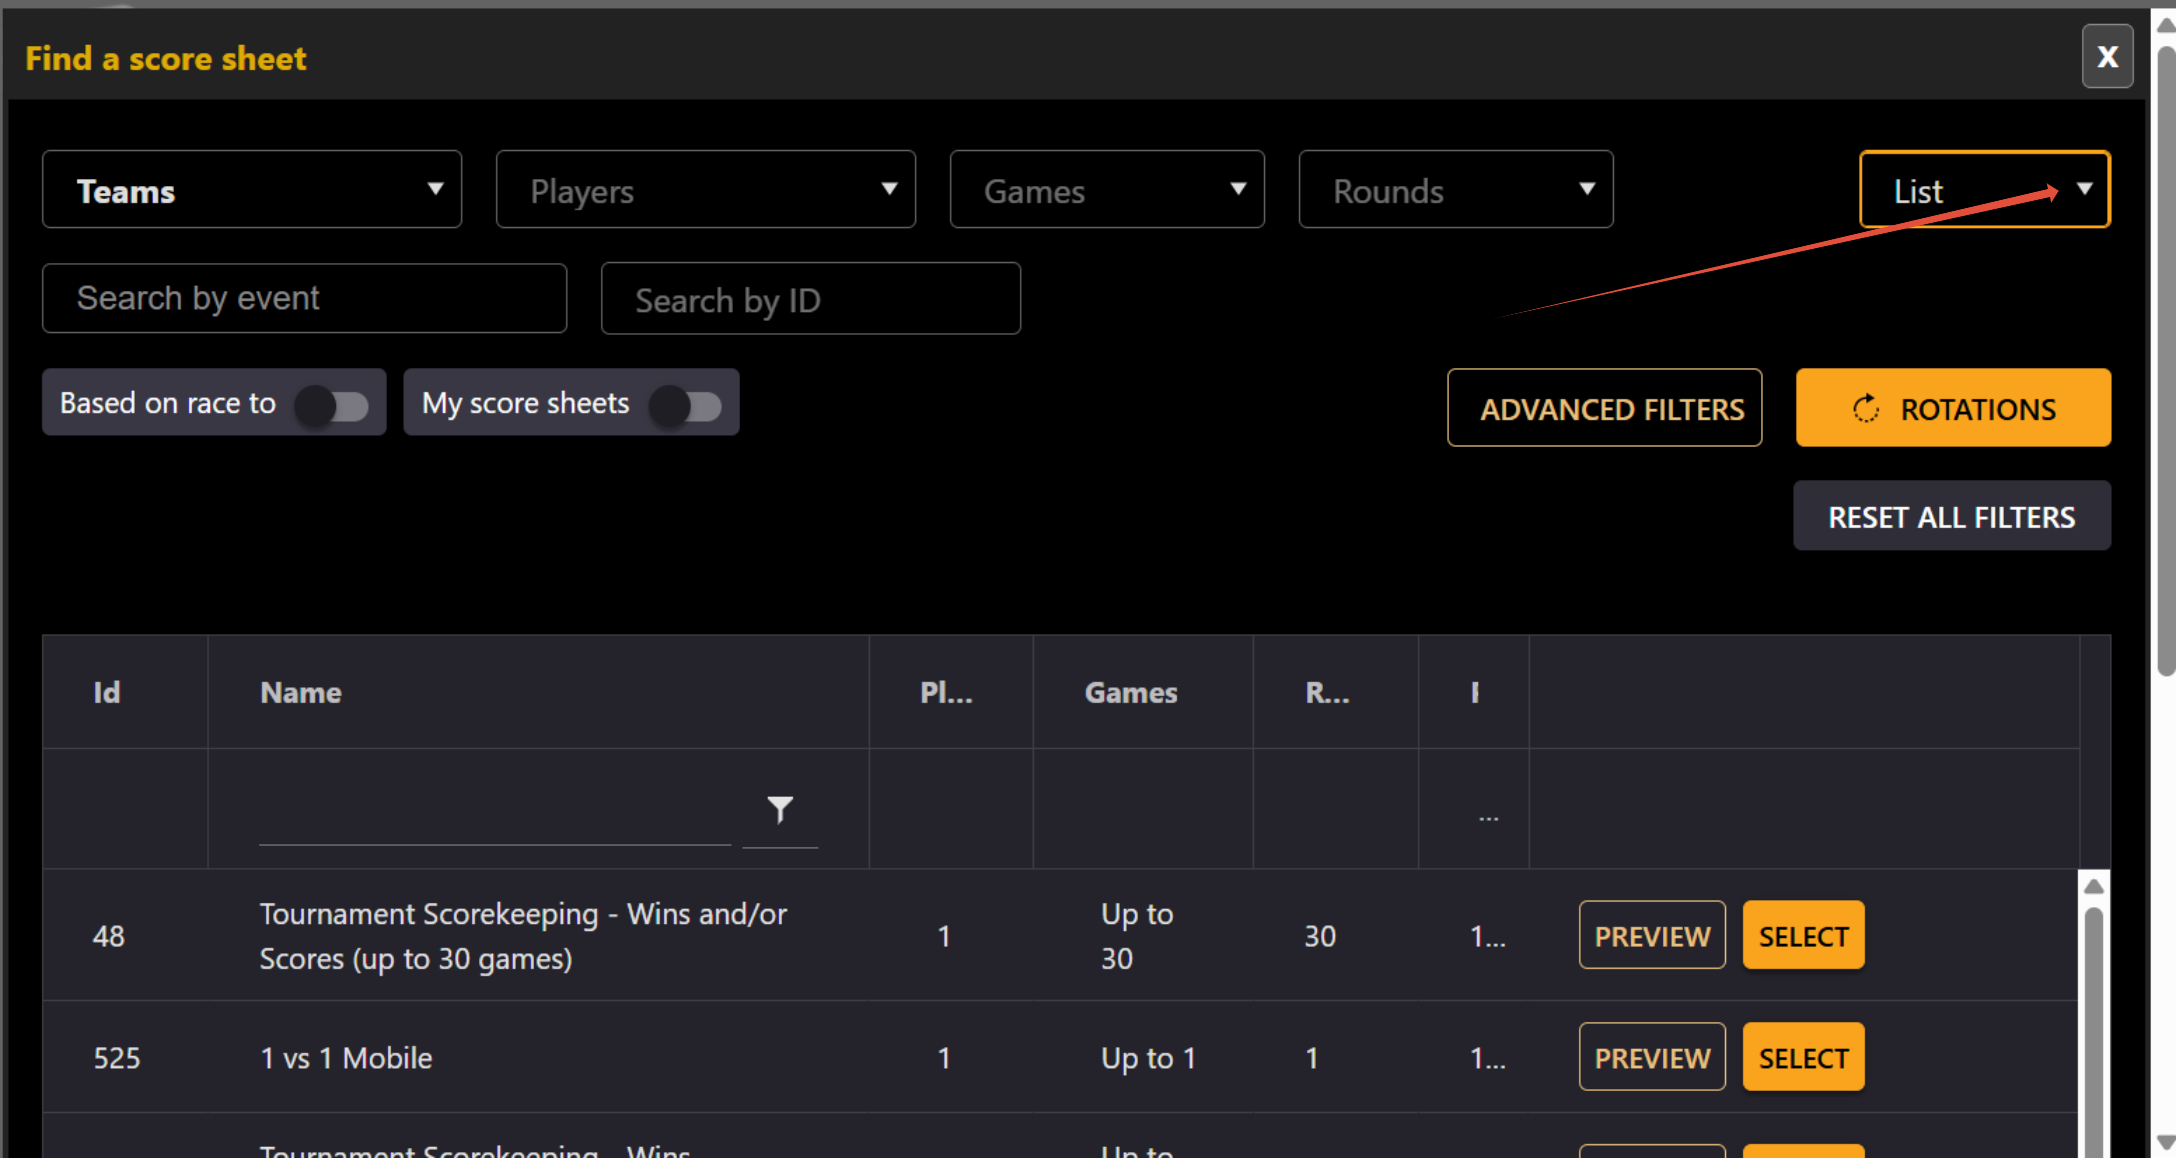Expand the Players dropdown
This screenshot has height=1158, width=2176.
point(705,190)
